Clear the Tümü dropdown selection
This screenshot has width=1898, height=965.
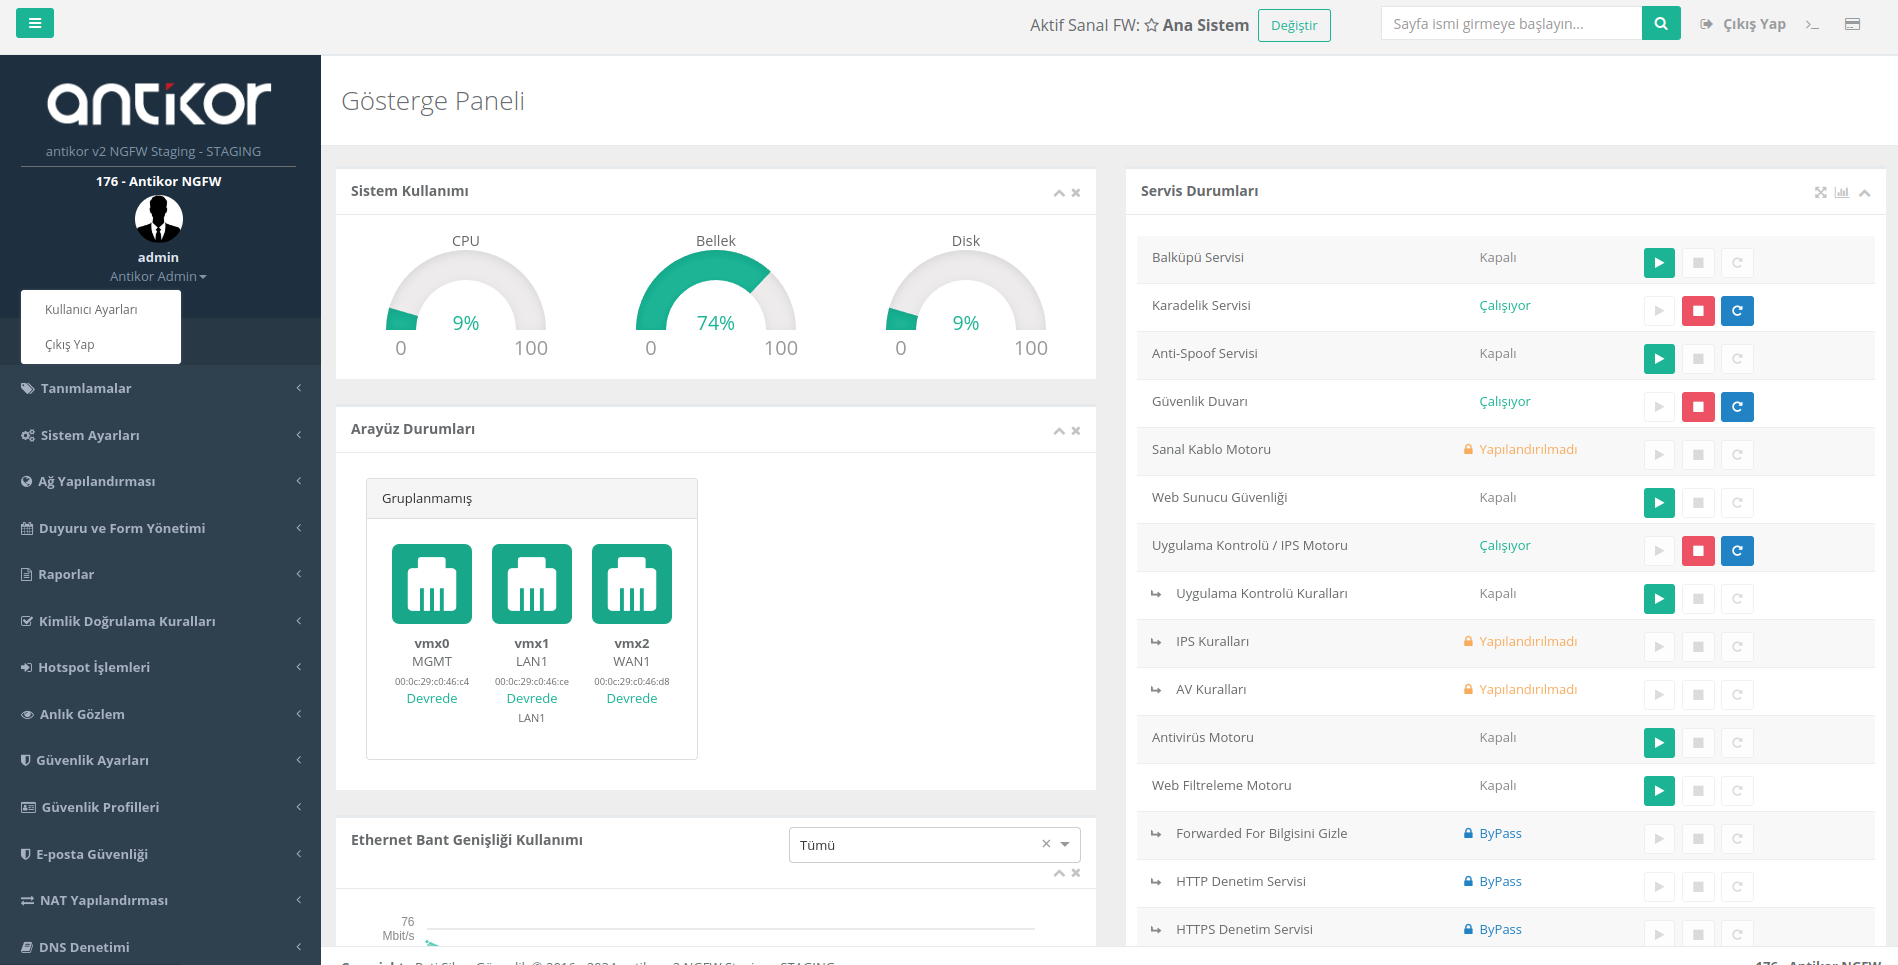pos(1046,844)
